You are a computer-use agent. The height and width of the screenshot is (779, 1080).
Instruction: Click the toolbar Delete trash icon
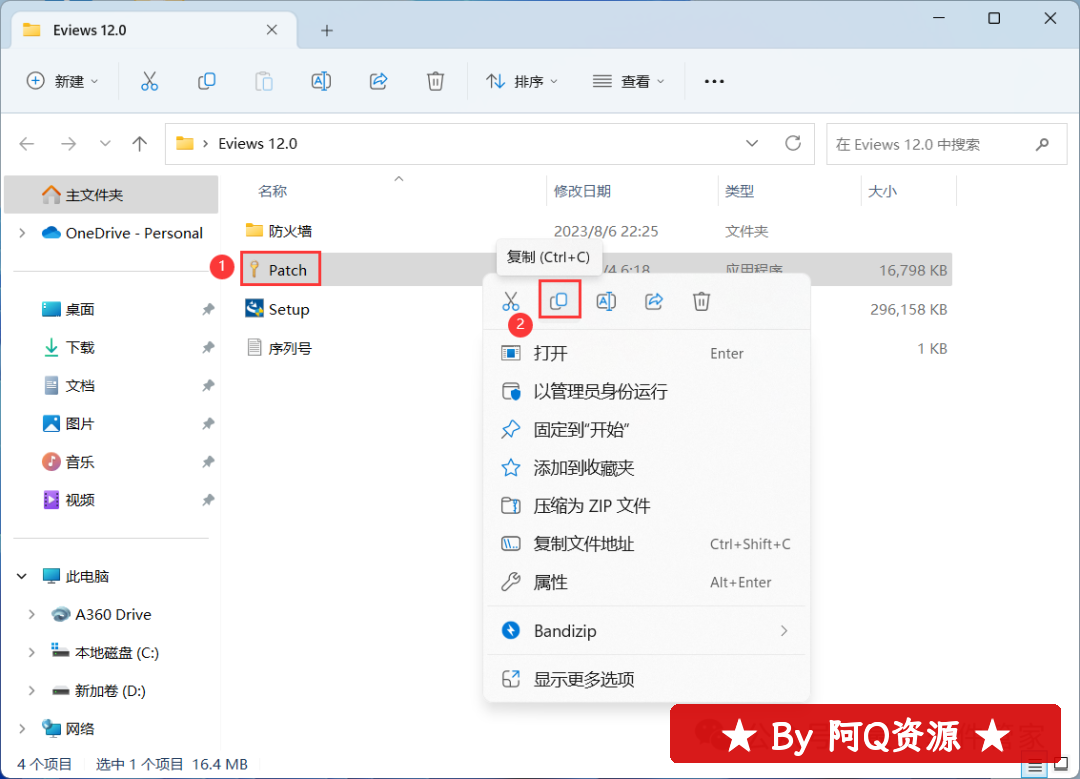(x=435, y=82)
